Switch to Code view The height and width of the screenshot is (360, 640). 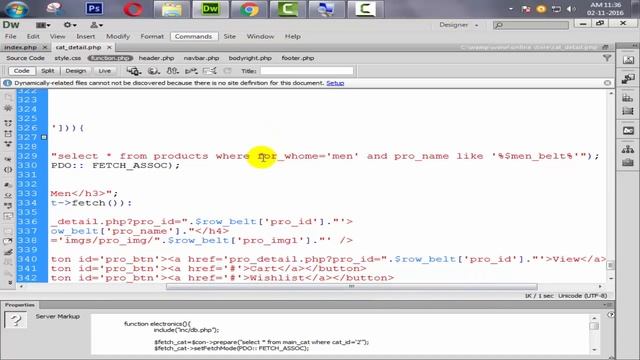(x=21, y=71)
